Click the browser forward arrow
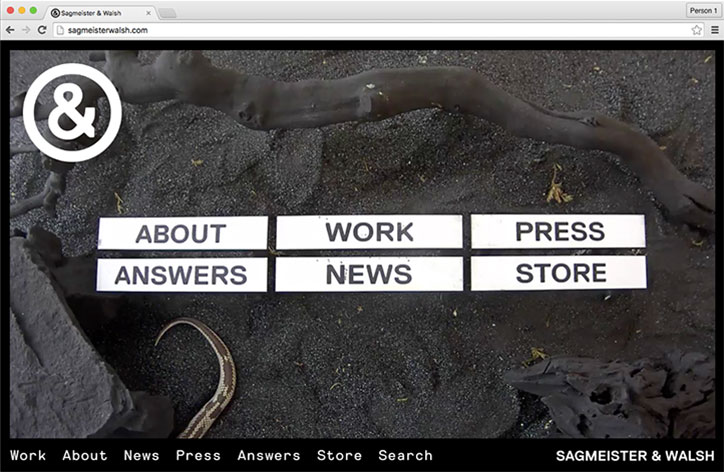This screenshot has width=724, height=472. pos(26,30)
